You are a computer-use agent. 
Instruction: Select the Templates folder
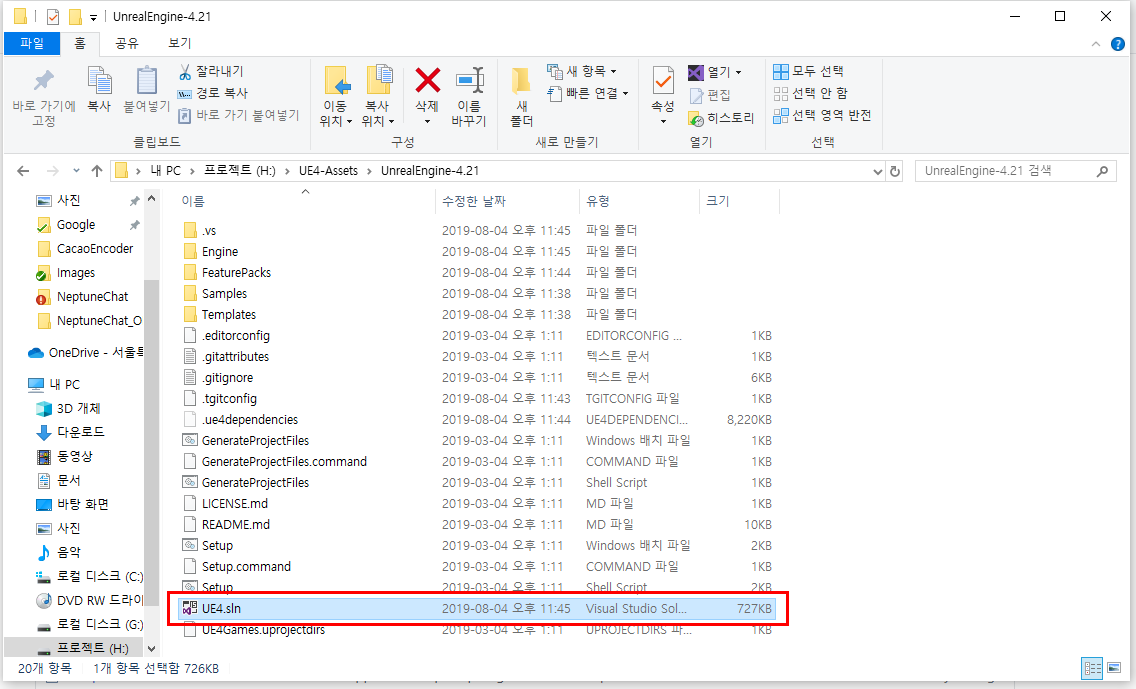pyautogui.click(x=220, y=314)
